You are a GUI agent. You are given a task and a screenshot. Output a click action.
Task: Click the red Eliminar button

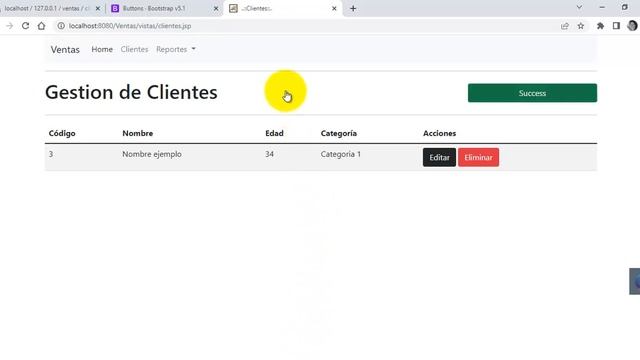(x=478, y=157)
